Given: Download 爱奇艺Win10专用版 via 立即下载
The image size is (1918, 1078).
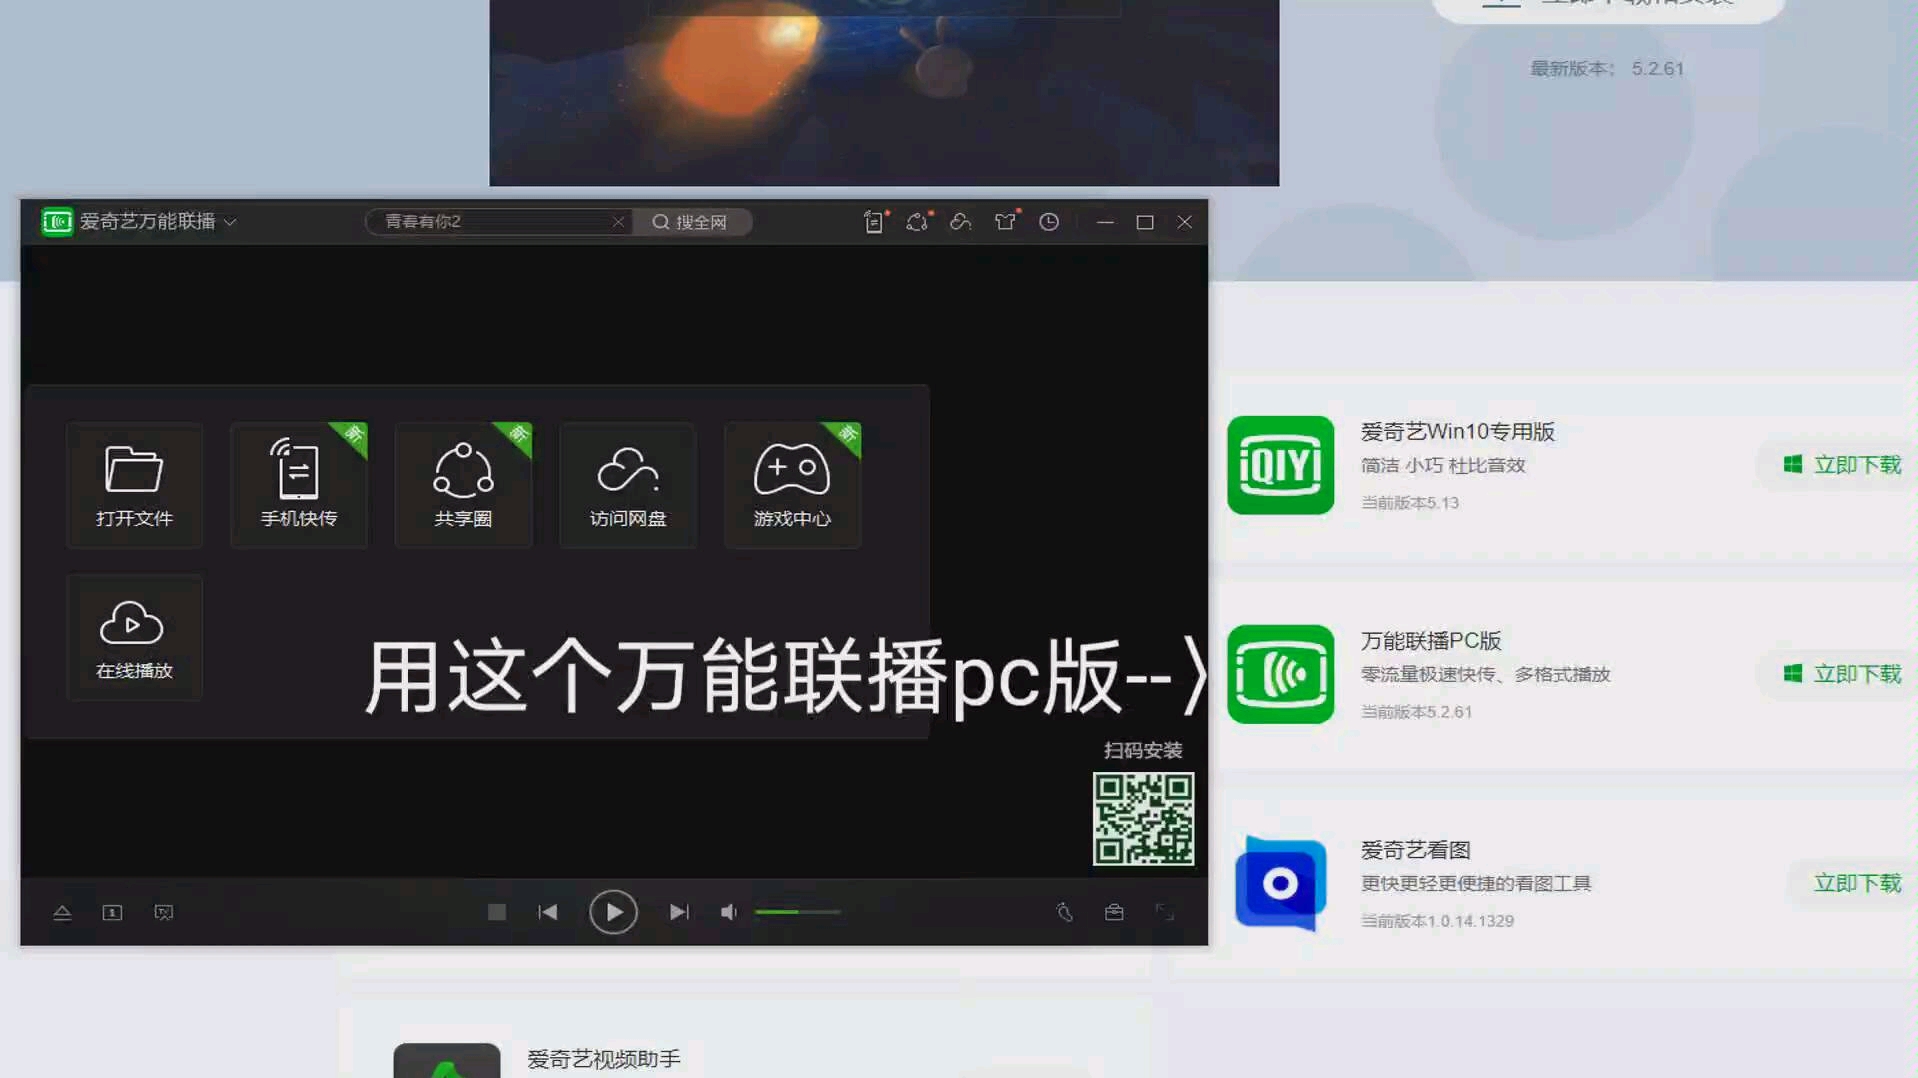Looking at the screenshot, I should [1841, 465].
